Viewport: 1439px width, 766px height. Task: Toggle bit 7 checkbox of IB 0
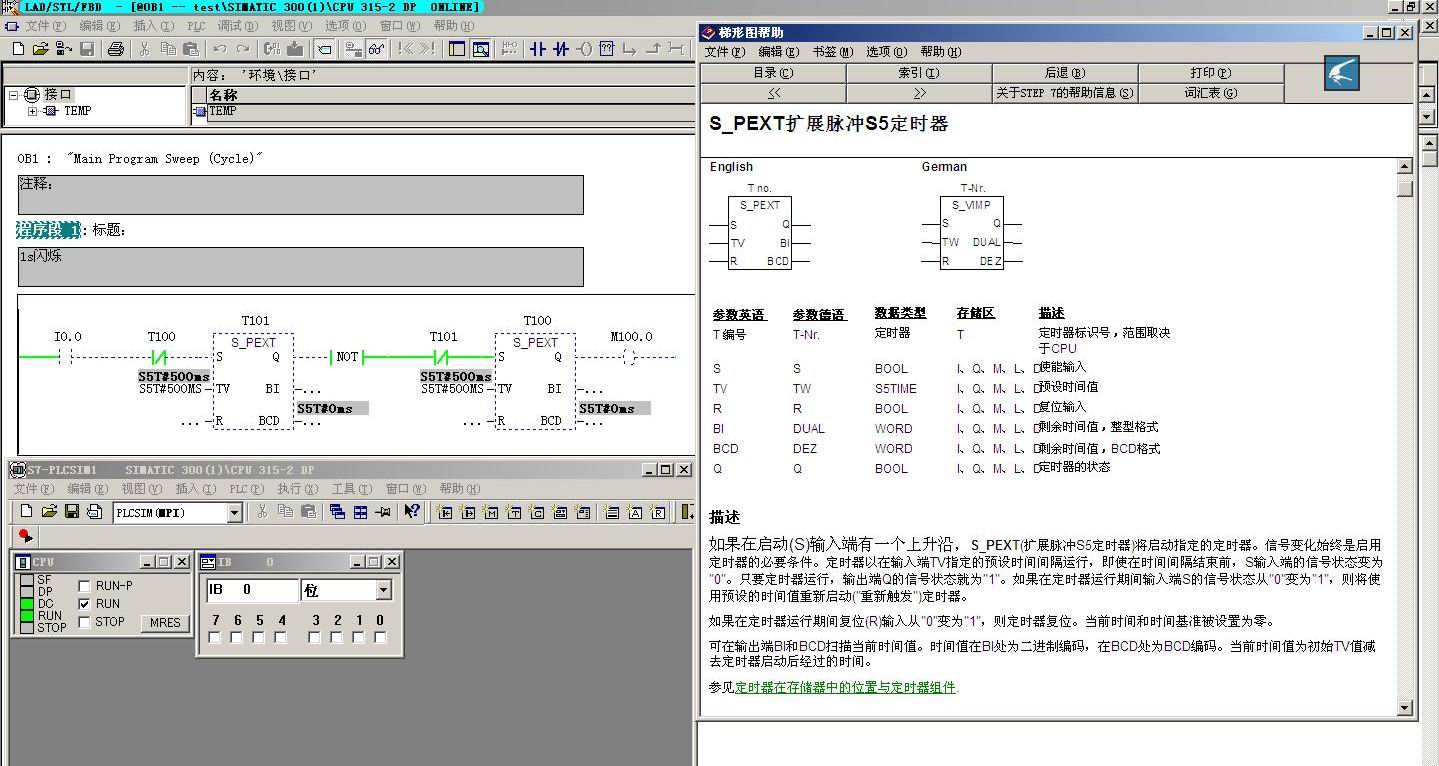click(x=214, y=638)
